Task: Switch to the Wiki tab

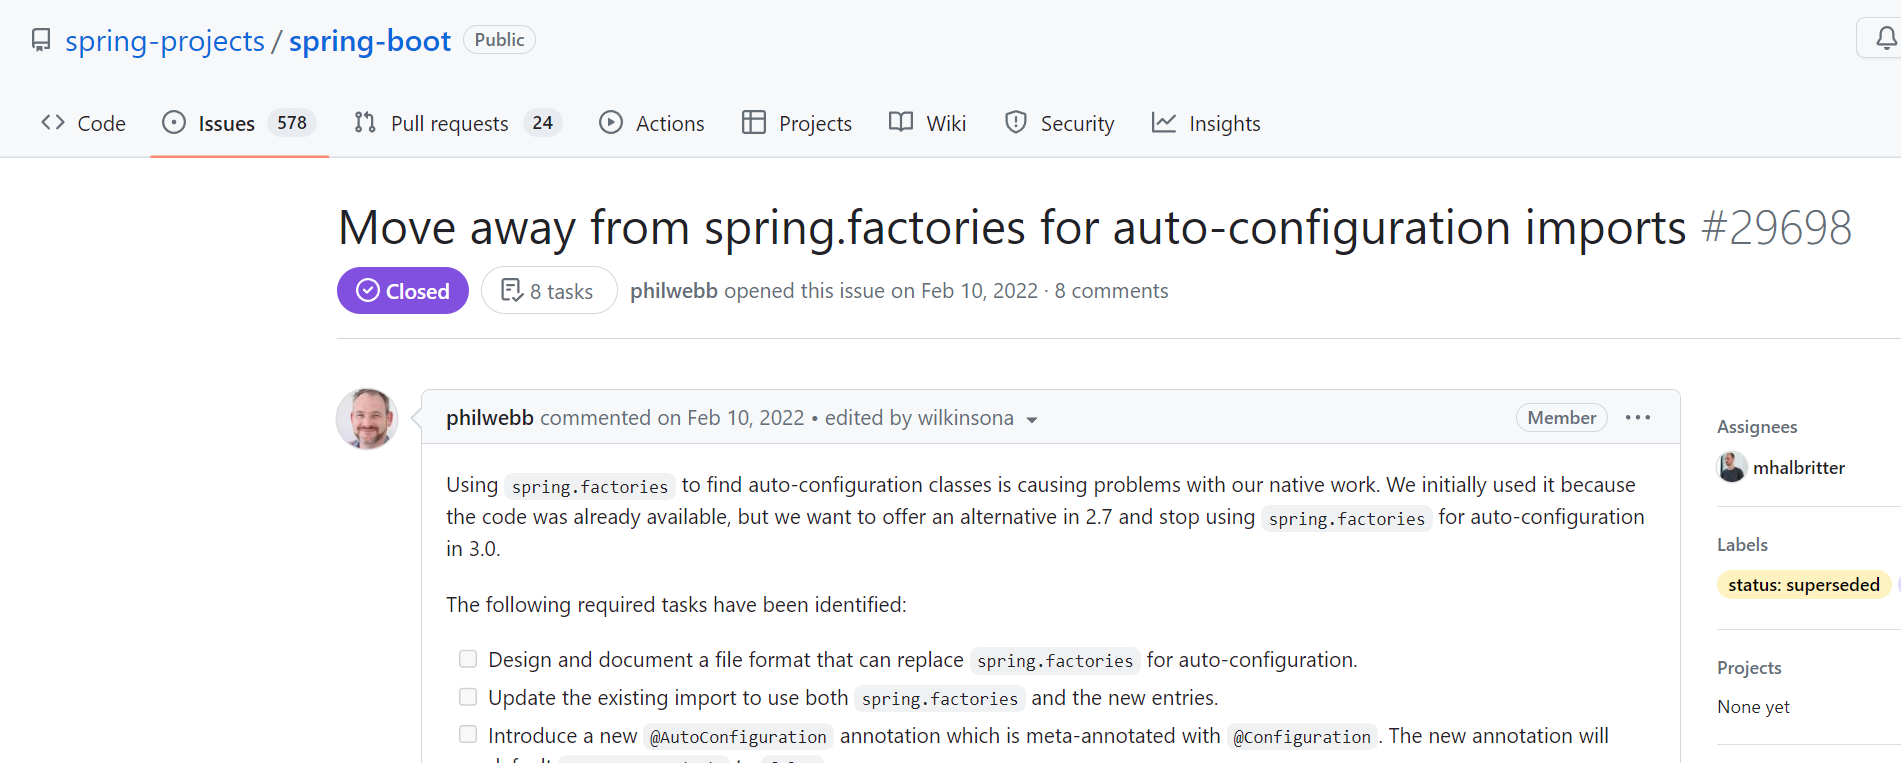Action: pyautogui.click(x=927, y=123)
